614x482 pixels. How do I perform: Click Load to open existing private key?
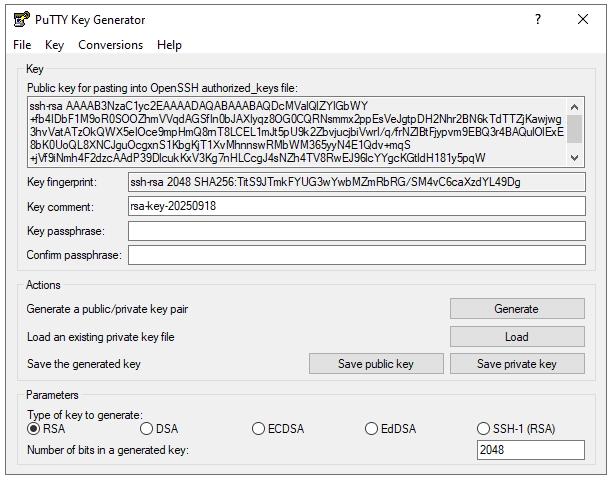516,337
